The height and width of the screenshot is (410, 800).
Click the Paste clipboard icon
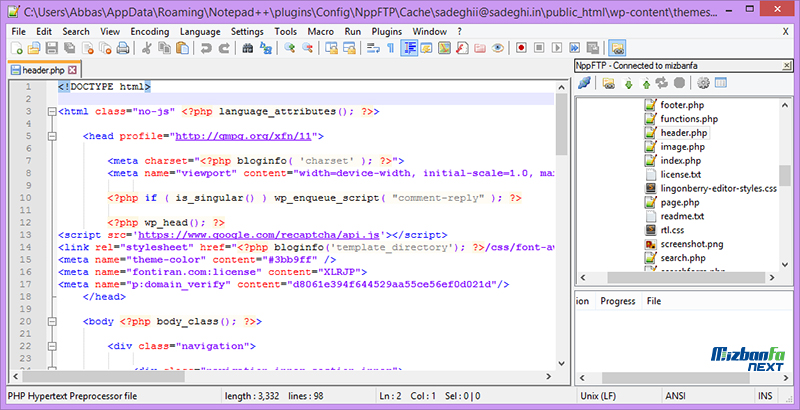click(x=182, y=48)
